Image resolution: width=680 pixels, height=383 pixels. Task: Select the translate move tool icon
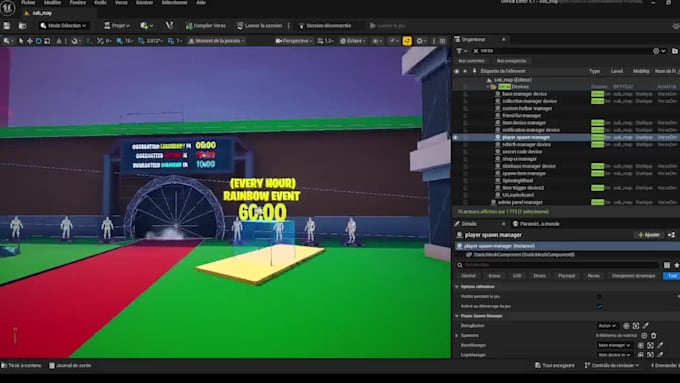click(x=29, y=41)
